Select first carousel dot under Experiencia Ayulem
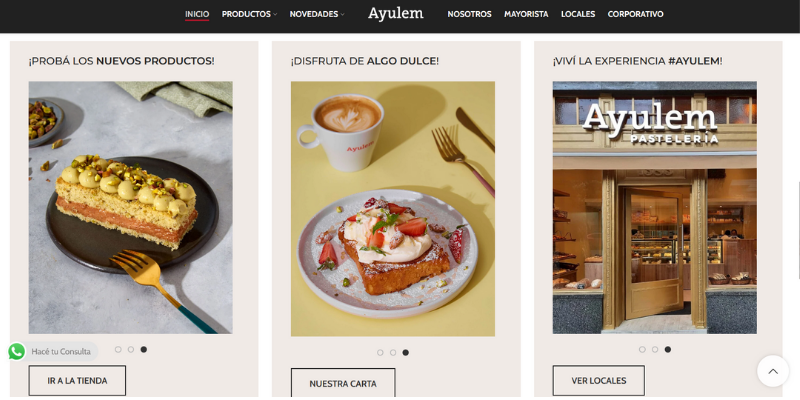Image resolution: width=800 pixels, height=400 pixels. [642, 349]
